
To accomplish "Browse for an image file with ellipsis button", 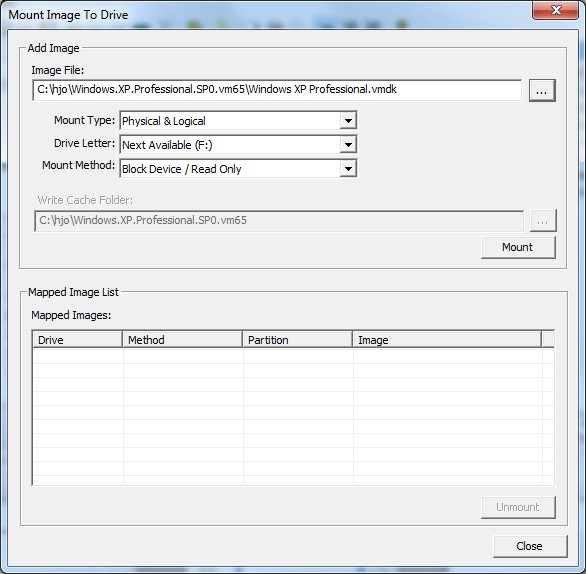I will pyautogui.click(x=542, y=90).
